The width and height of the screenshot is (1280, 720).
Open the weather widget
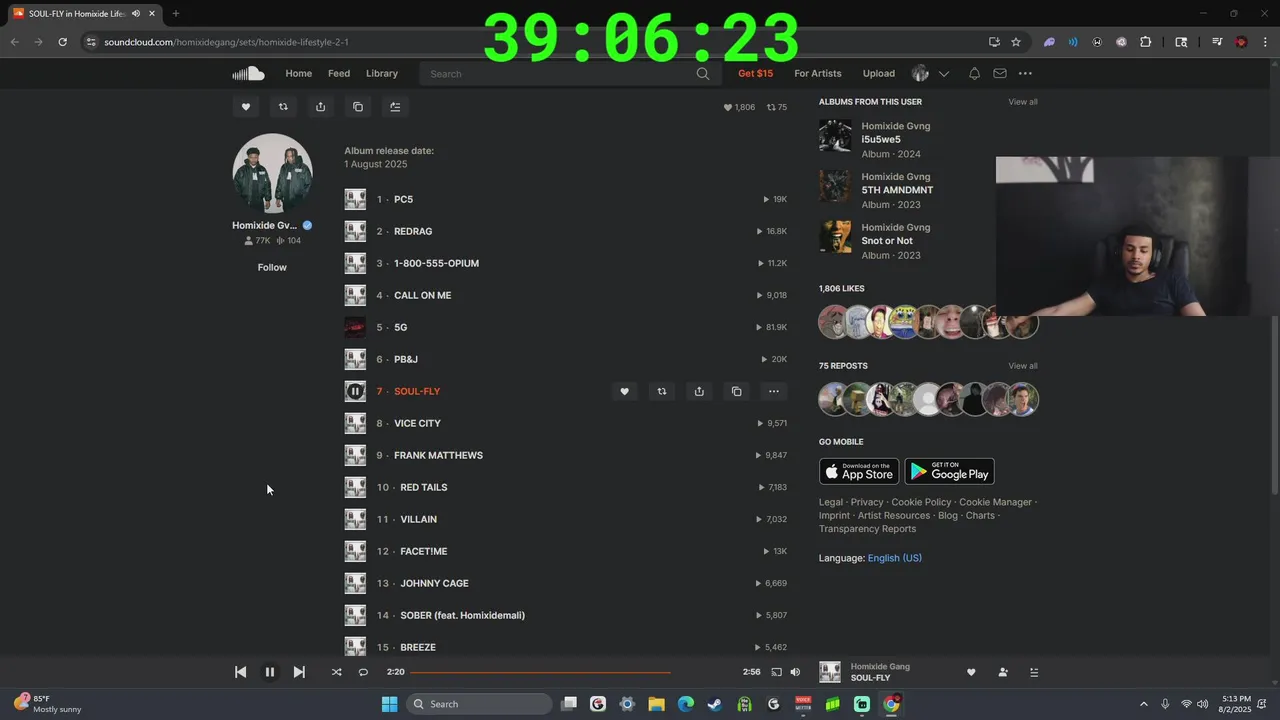tap(48, 704)
